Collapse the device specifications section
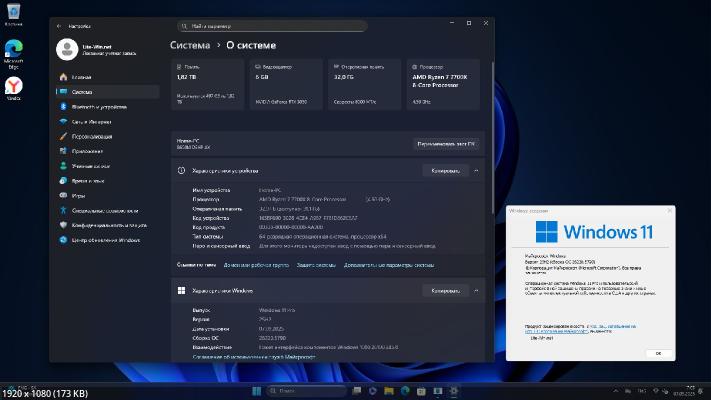This screenshot has width=711, height=400. click(477, 171)
